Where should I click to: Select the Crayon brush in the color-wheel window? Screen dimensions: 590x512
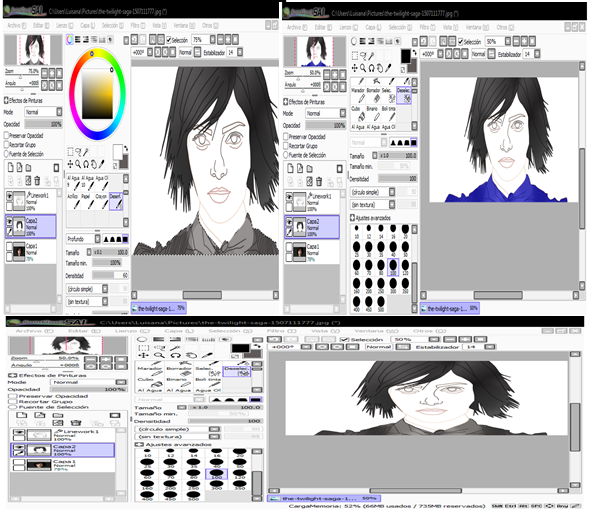click(x=101, y=202)
